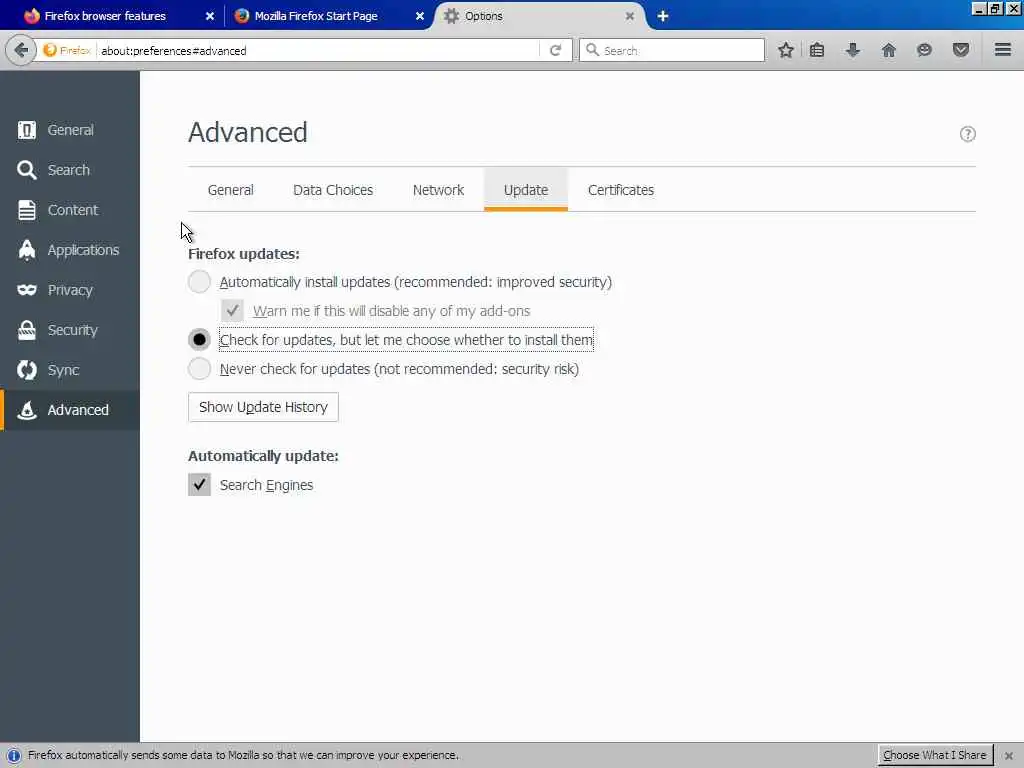This screenshot has height=768, width=1024.
Task: Open General preferences in sidebar
Action: [70, 130]
